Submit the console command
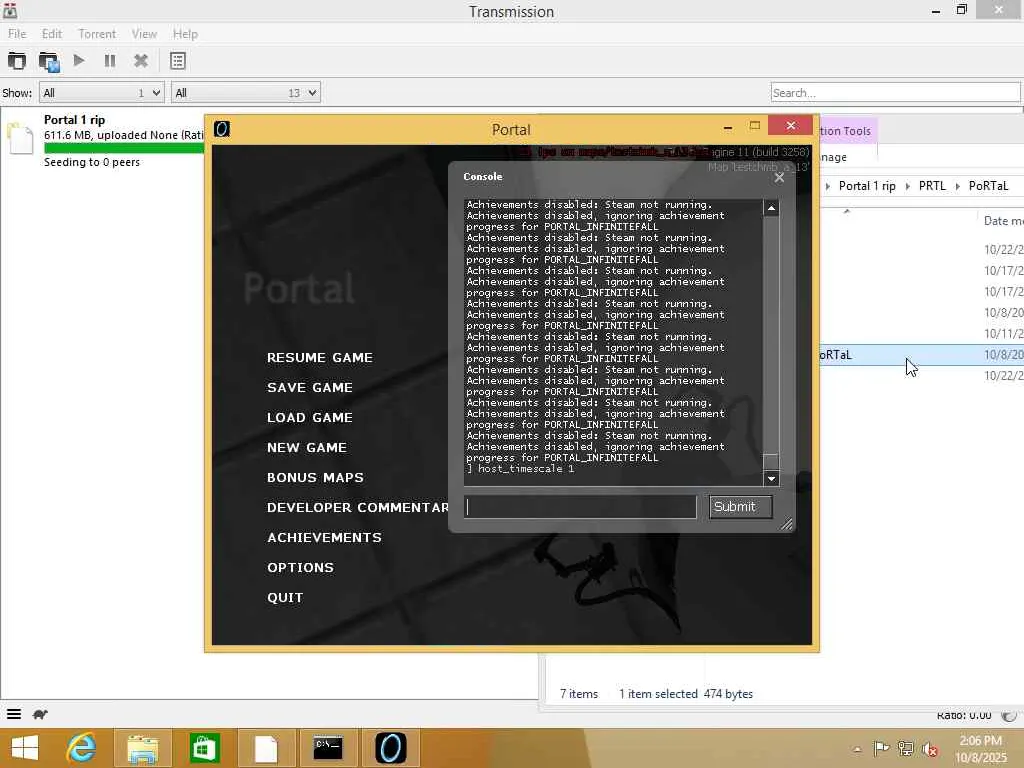This screenshot has height=768, width=1024. tap(741, 507)
